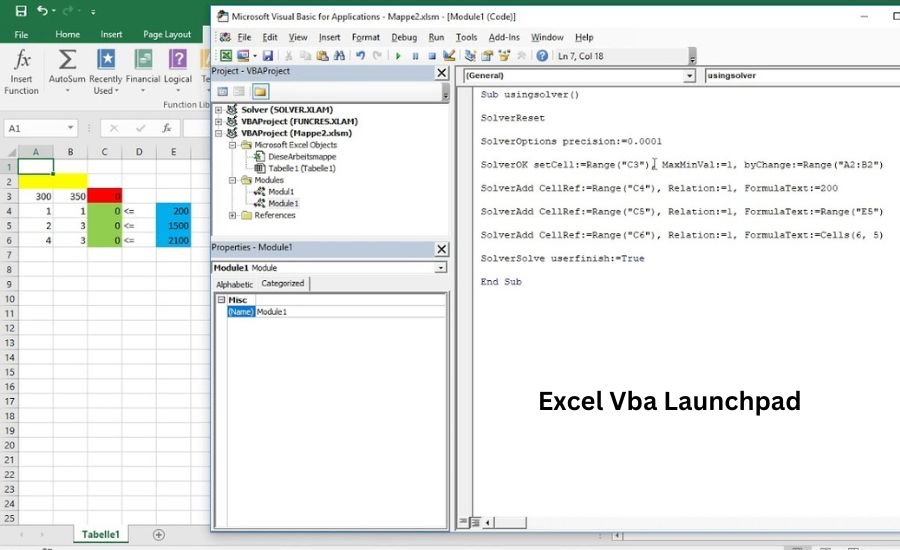Screen dimensions: 900x550
Task: Open the Add-Ins menu in VBA editor
Action: [x=504, y=37]
